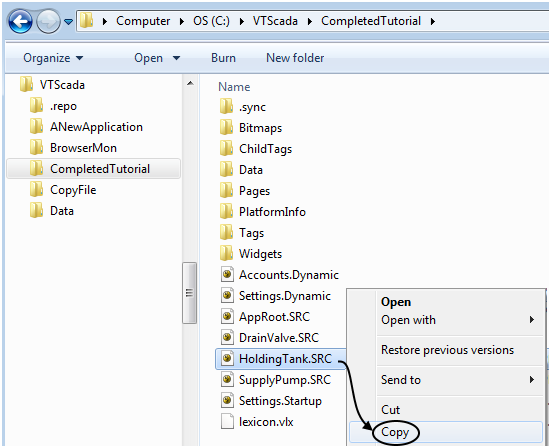This screenshot has width=551, height=448.
Task: Expand the arrow before Computer in breadcrumb
Action: coord(104,22)
